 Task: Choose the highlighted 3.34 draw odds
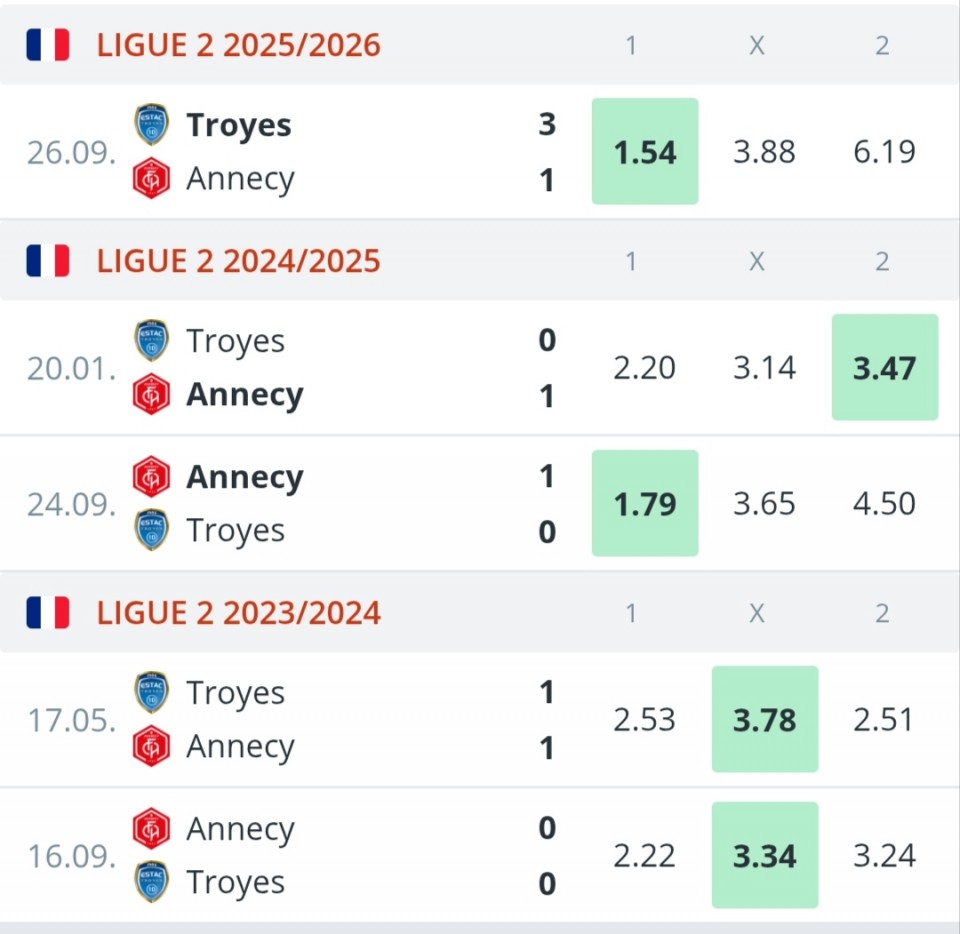coord(765,856)
